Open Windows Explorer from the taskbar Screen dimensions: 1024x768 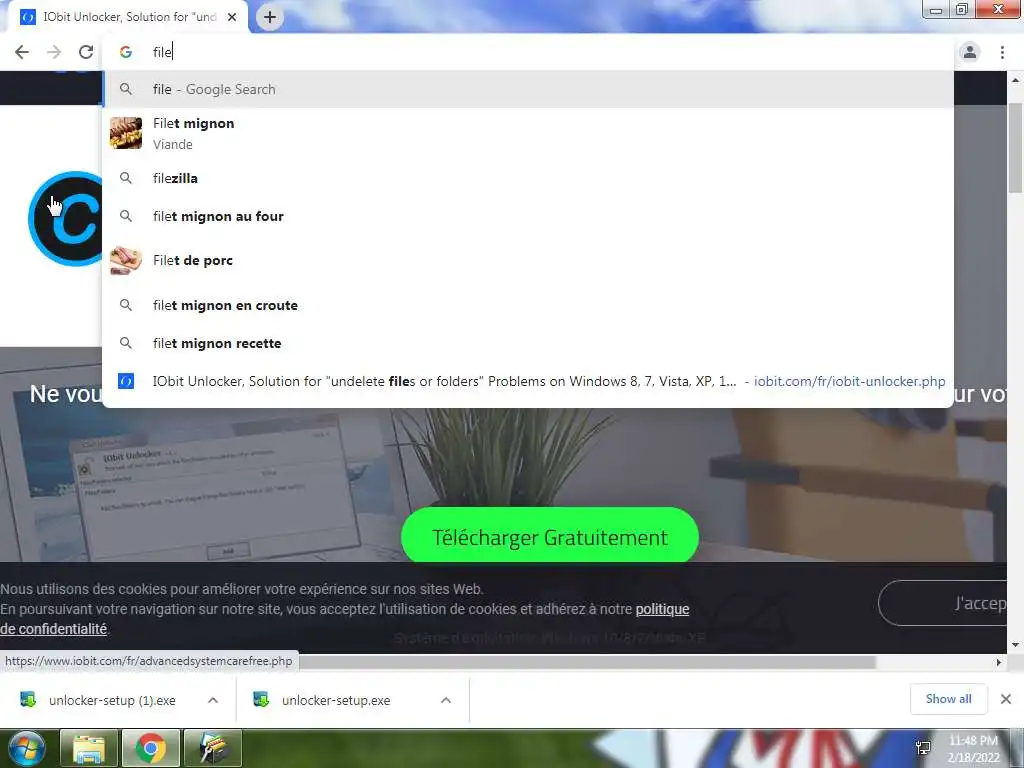(x=88, y=748)
